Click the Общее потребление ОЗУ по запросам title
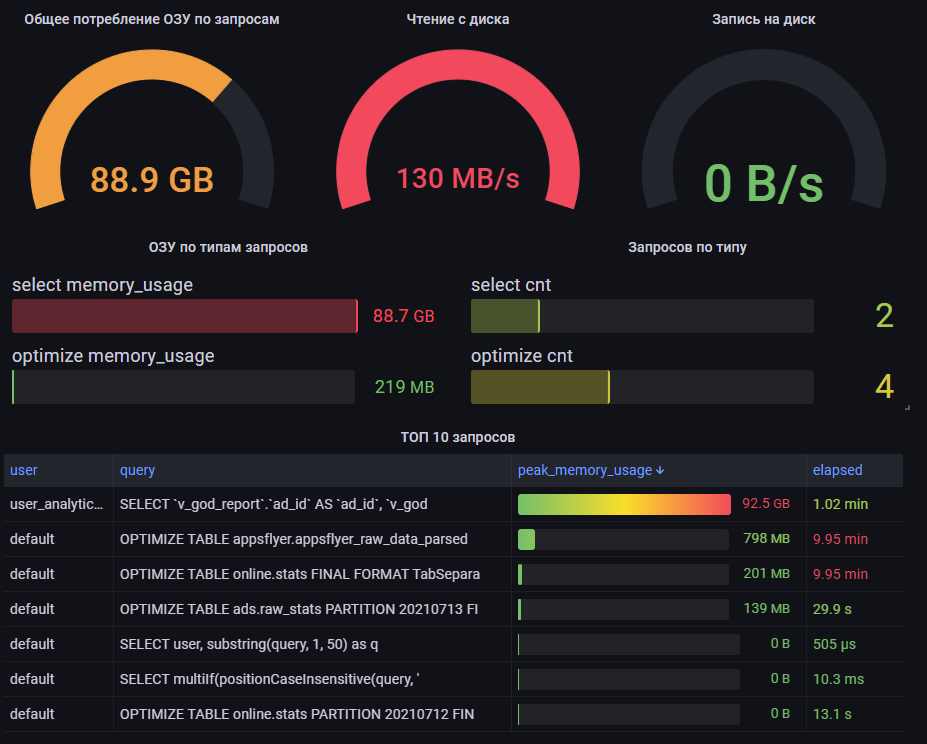Screen dimensions: 927x744 (x=151, y=20)
